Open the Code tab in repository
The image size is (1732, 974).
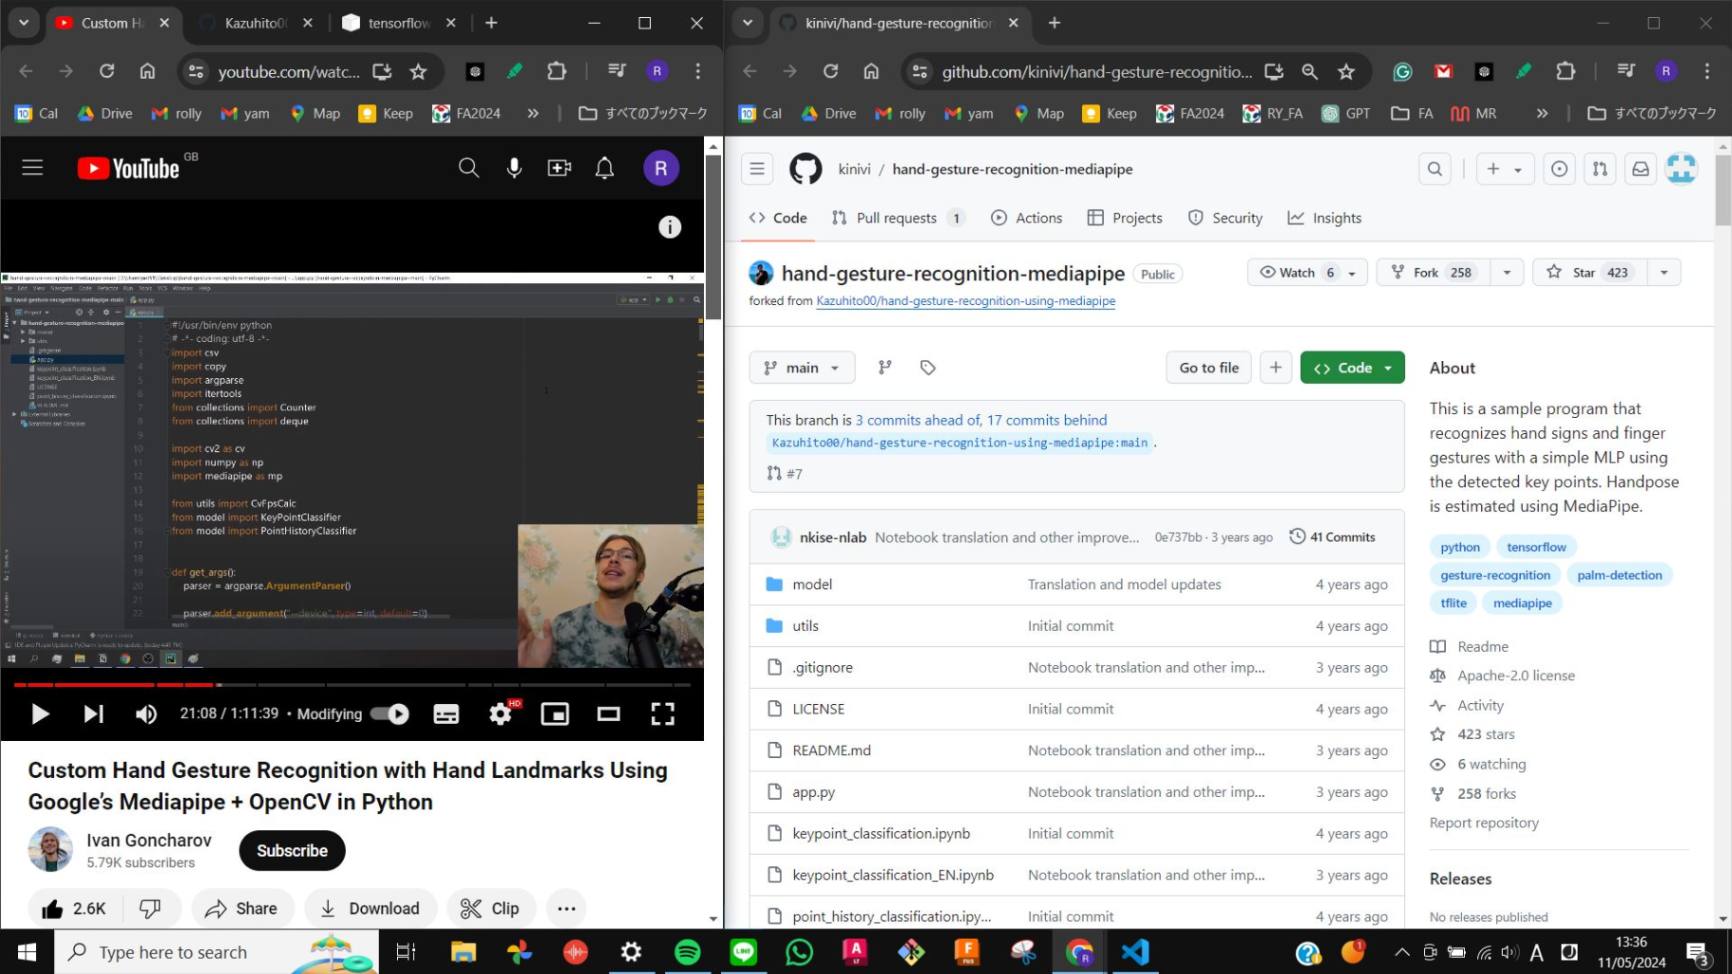(x=778, y=218)
